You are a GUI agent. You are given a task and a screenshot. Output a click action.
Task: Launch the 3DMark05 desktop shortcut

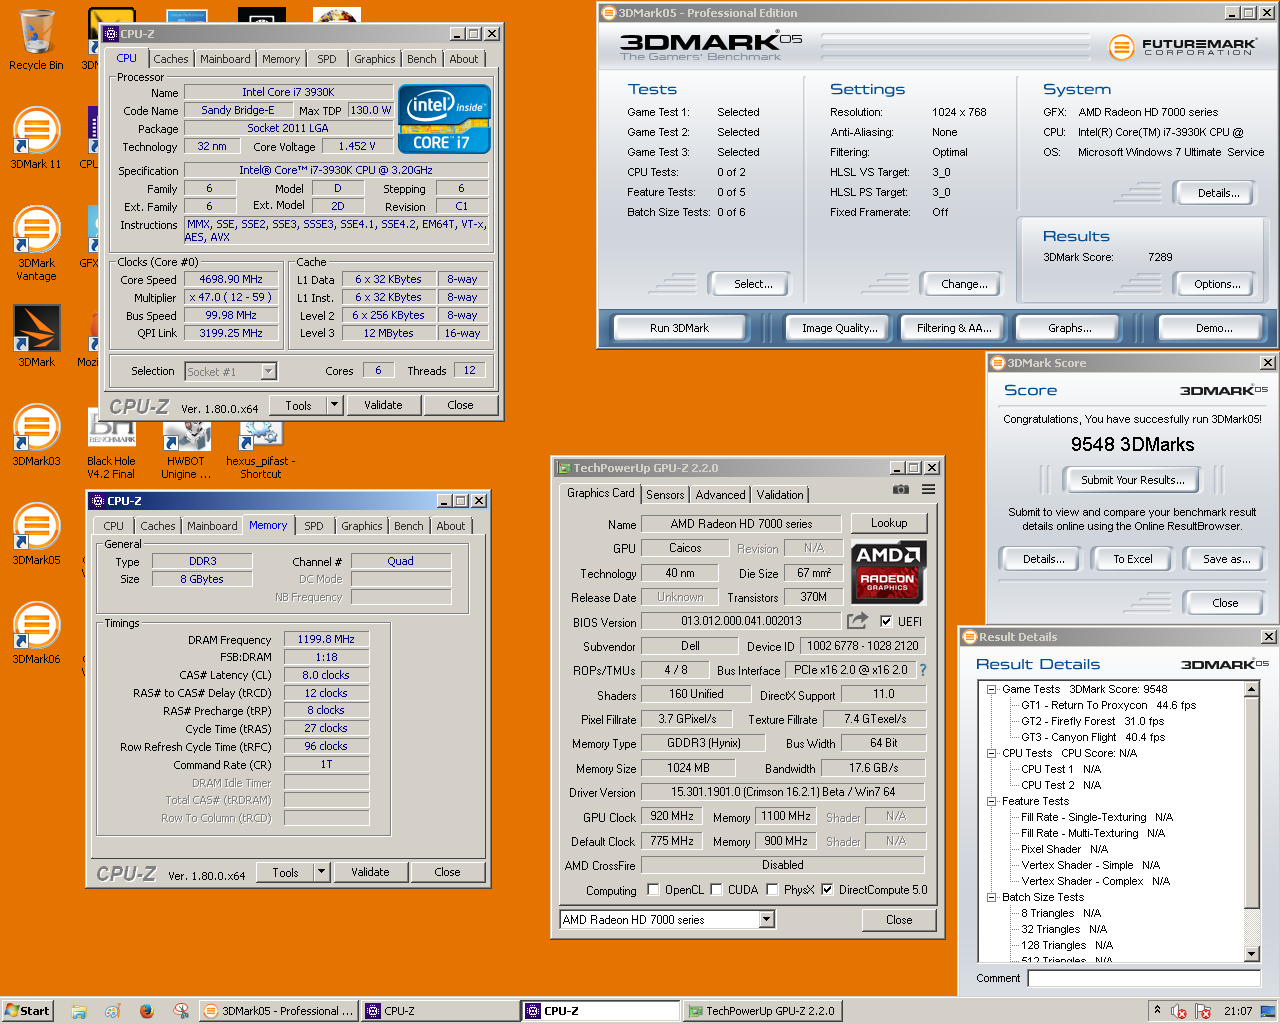36,534
